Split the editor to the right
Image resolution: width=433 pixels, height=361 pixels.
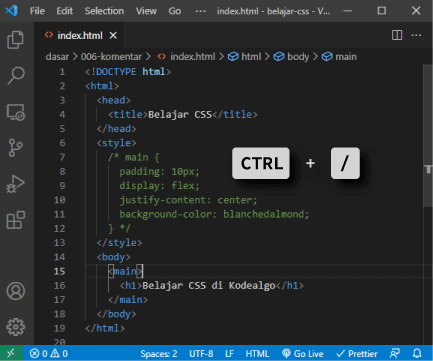tap(397, 35)
